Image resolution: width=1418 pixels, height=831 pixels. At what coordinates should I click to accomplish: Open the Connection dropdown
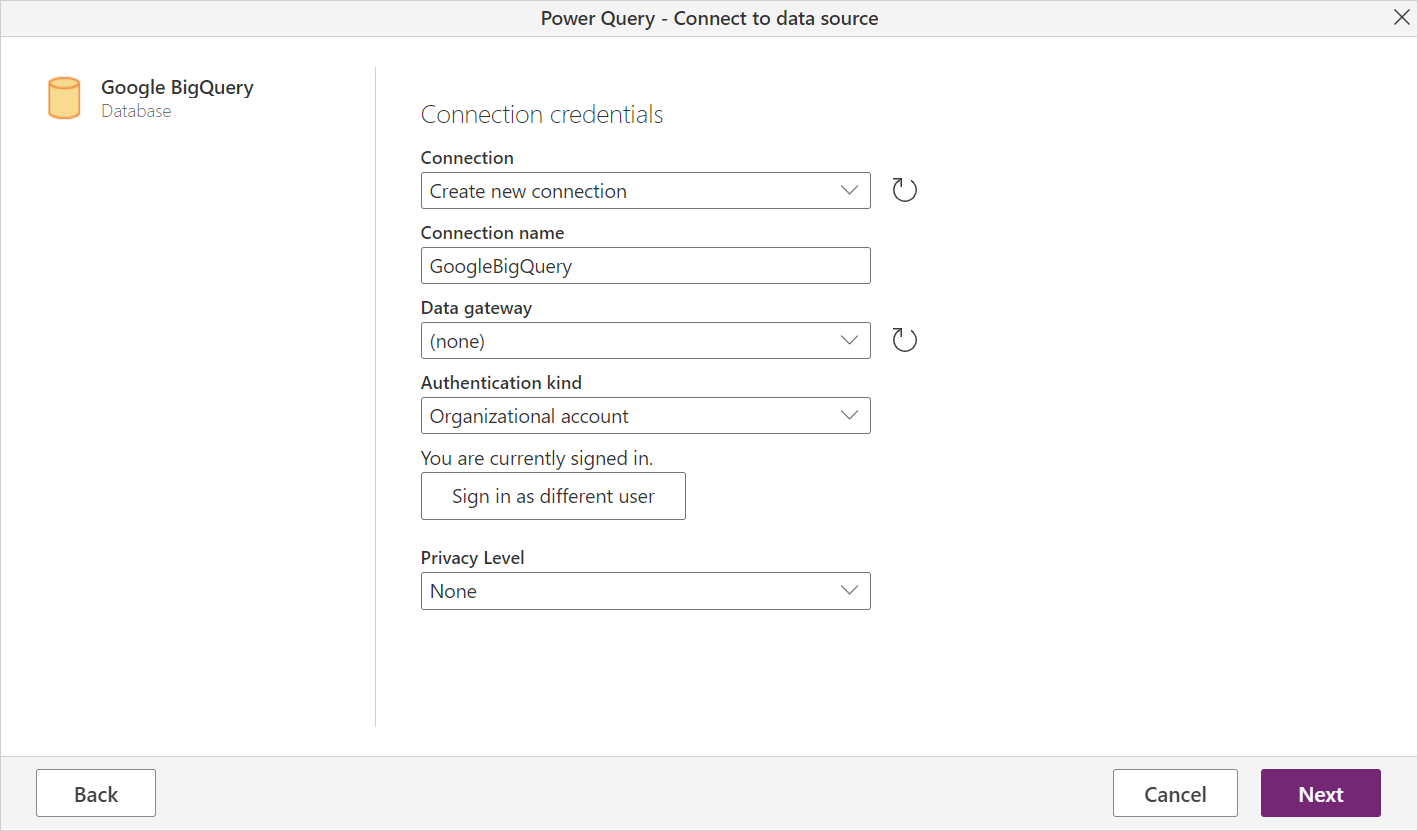coord(646,191)
